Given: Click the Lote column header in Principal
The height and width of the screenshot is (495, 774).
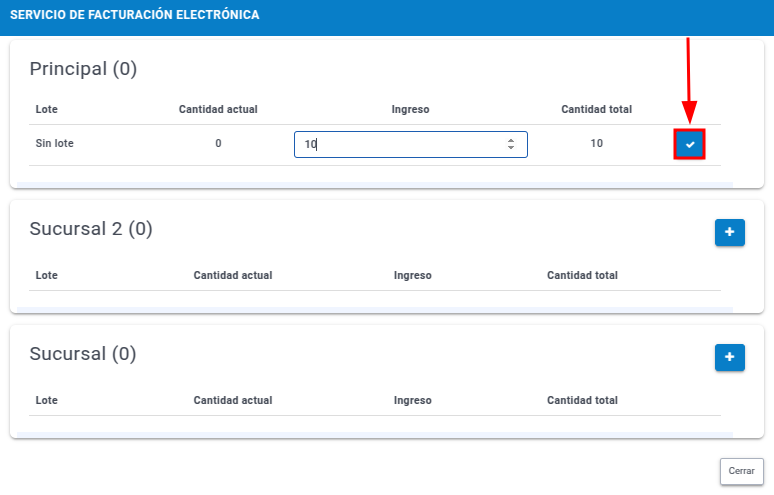Looking at the screenshot, I should tap(46, 109).
